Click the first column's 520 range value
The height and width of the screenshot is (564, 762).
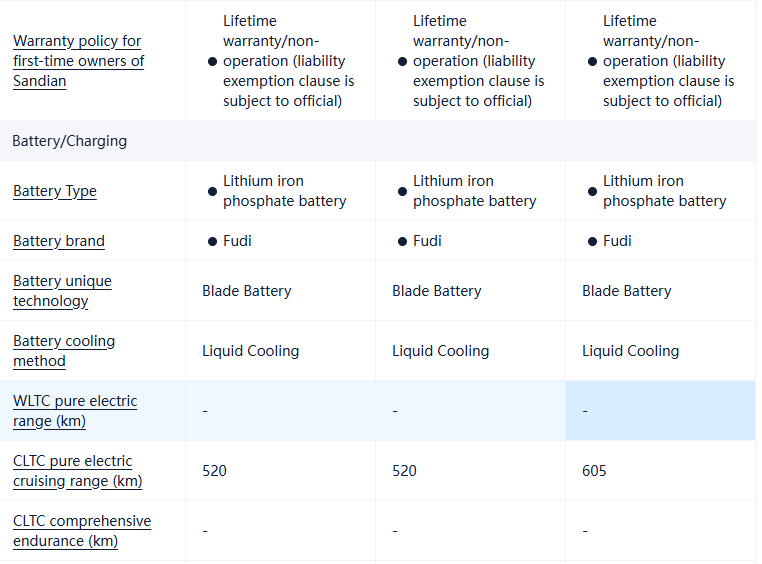coord(214,471)
